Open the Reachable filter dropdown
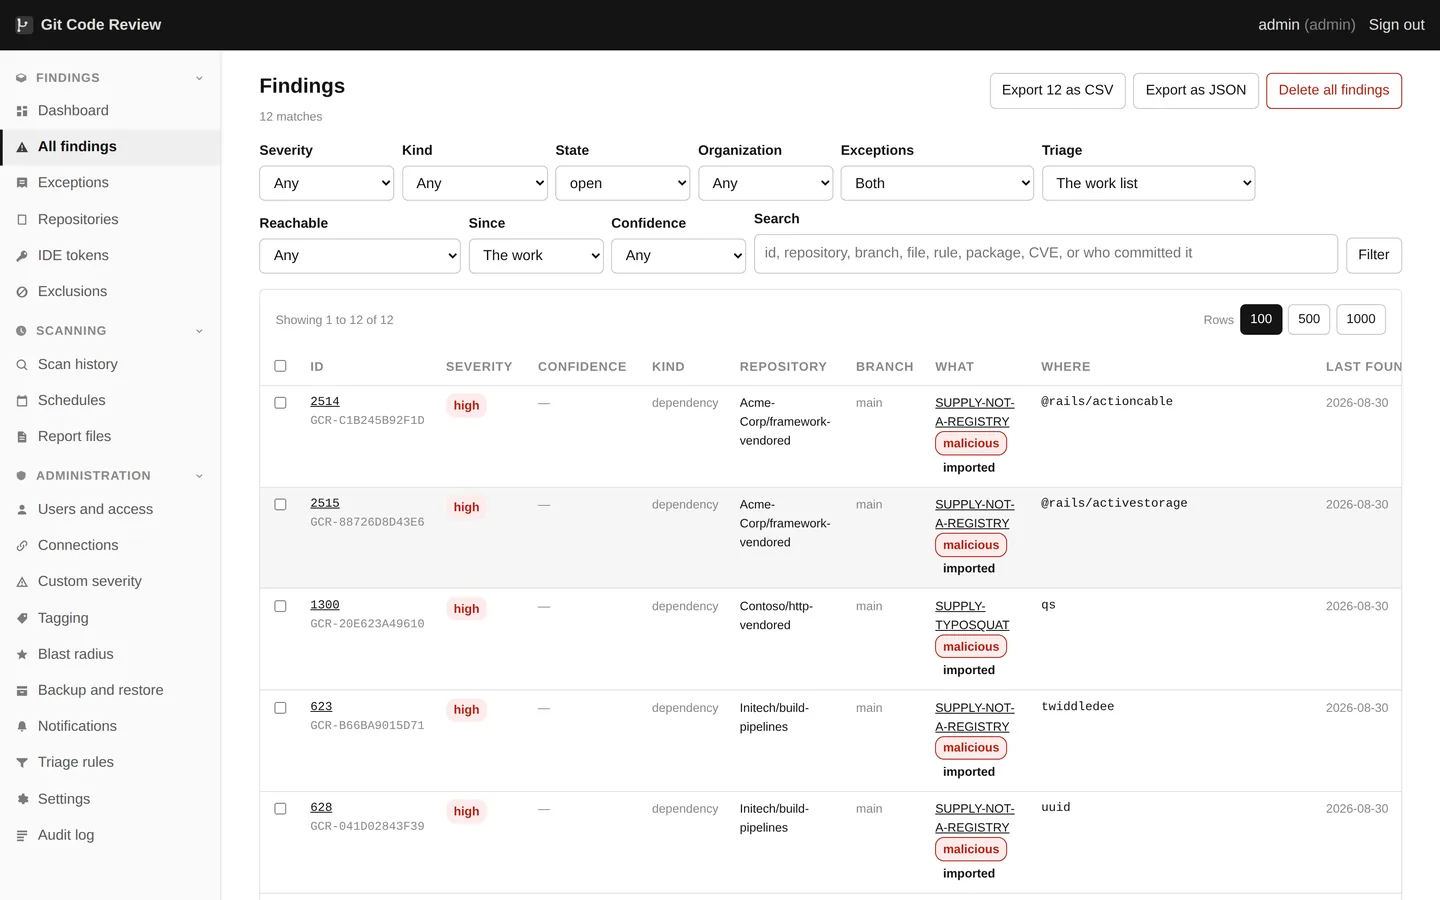The image size is (1440, 900). coord(360,256)
